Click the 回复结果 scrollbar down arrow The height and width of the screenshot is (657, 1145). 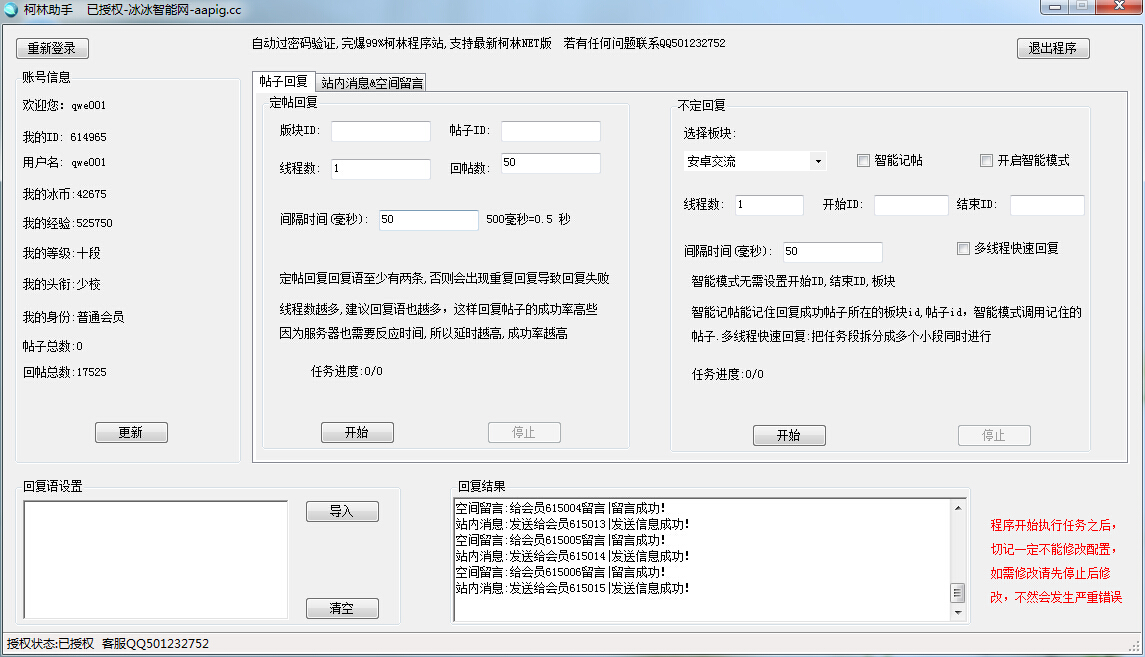pos(957,612)
